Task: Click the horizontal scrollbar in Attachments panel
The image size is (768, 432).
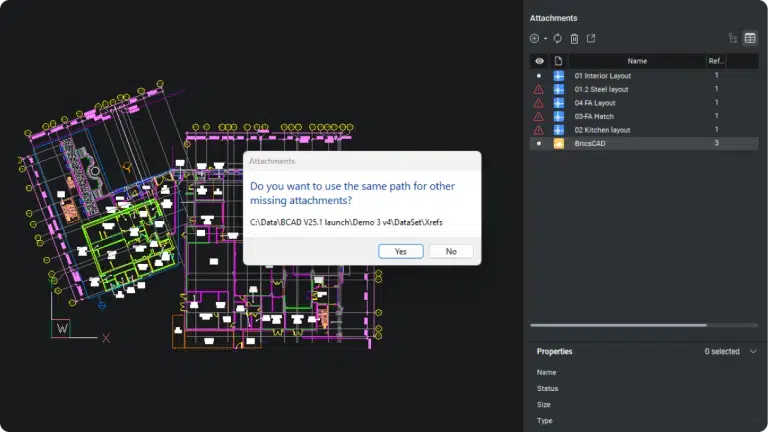Action: (x=618, y=325)
